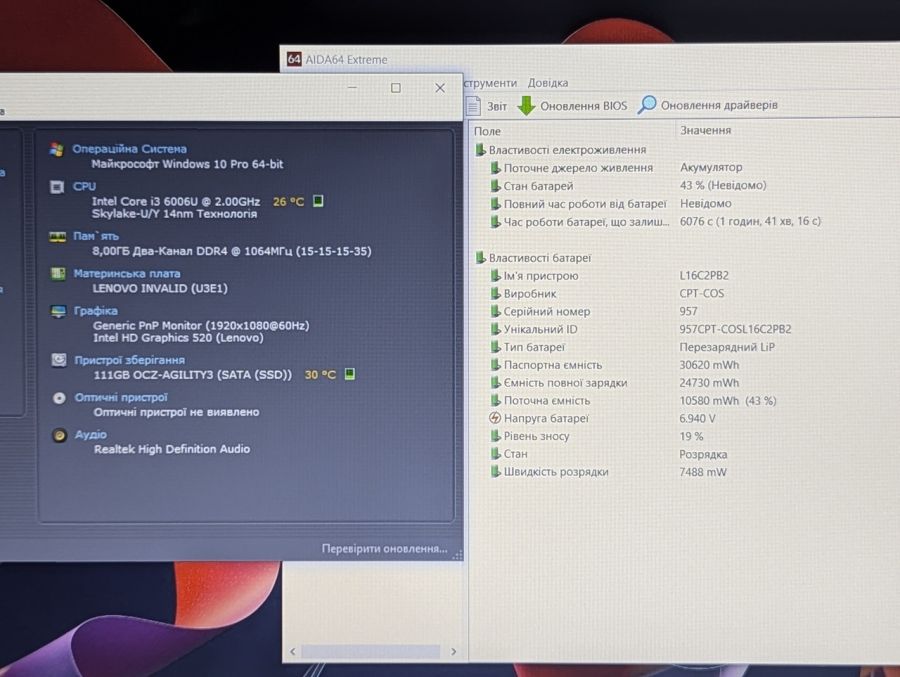
Task: Click the AIDA64 horizontal scrollbar thumb
Action: coord(371,651)
